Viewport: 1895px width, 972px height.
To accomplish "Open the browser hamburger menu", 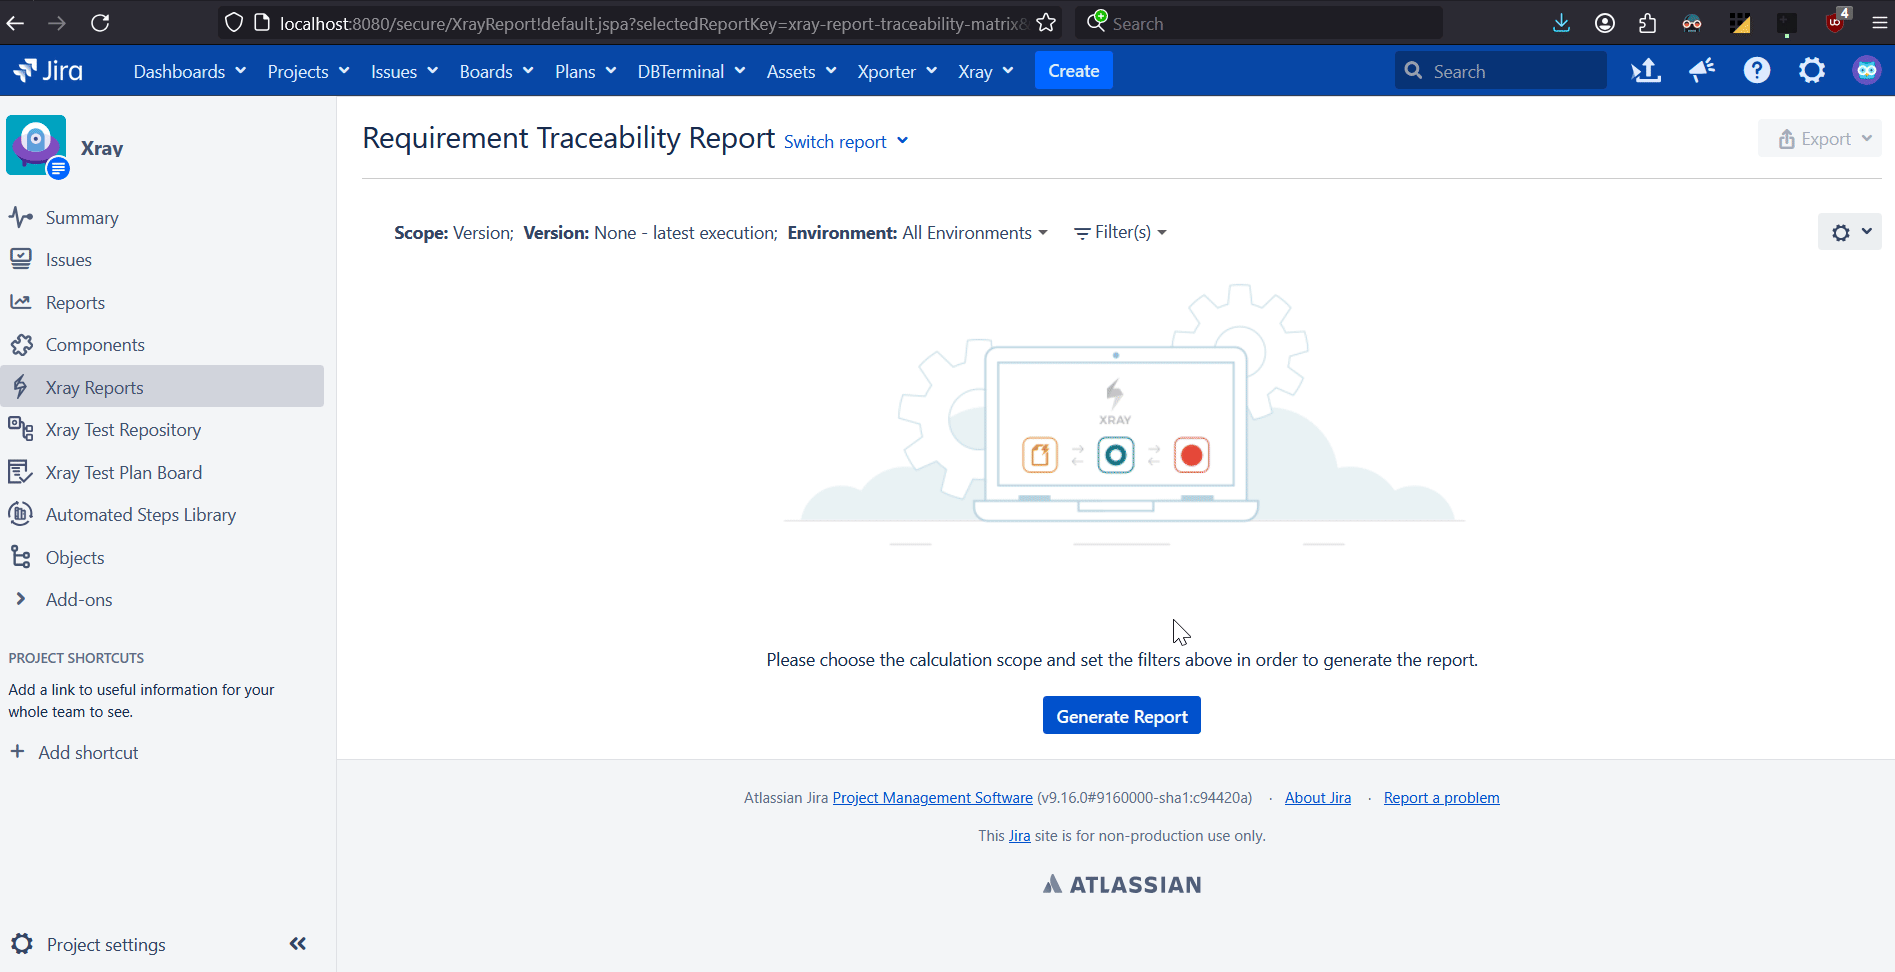I will [1879, 23].
